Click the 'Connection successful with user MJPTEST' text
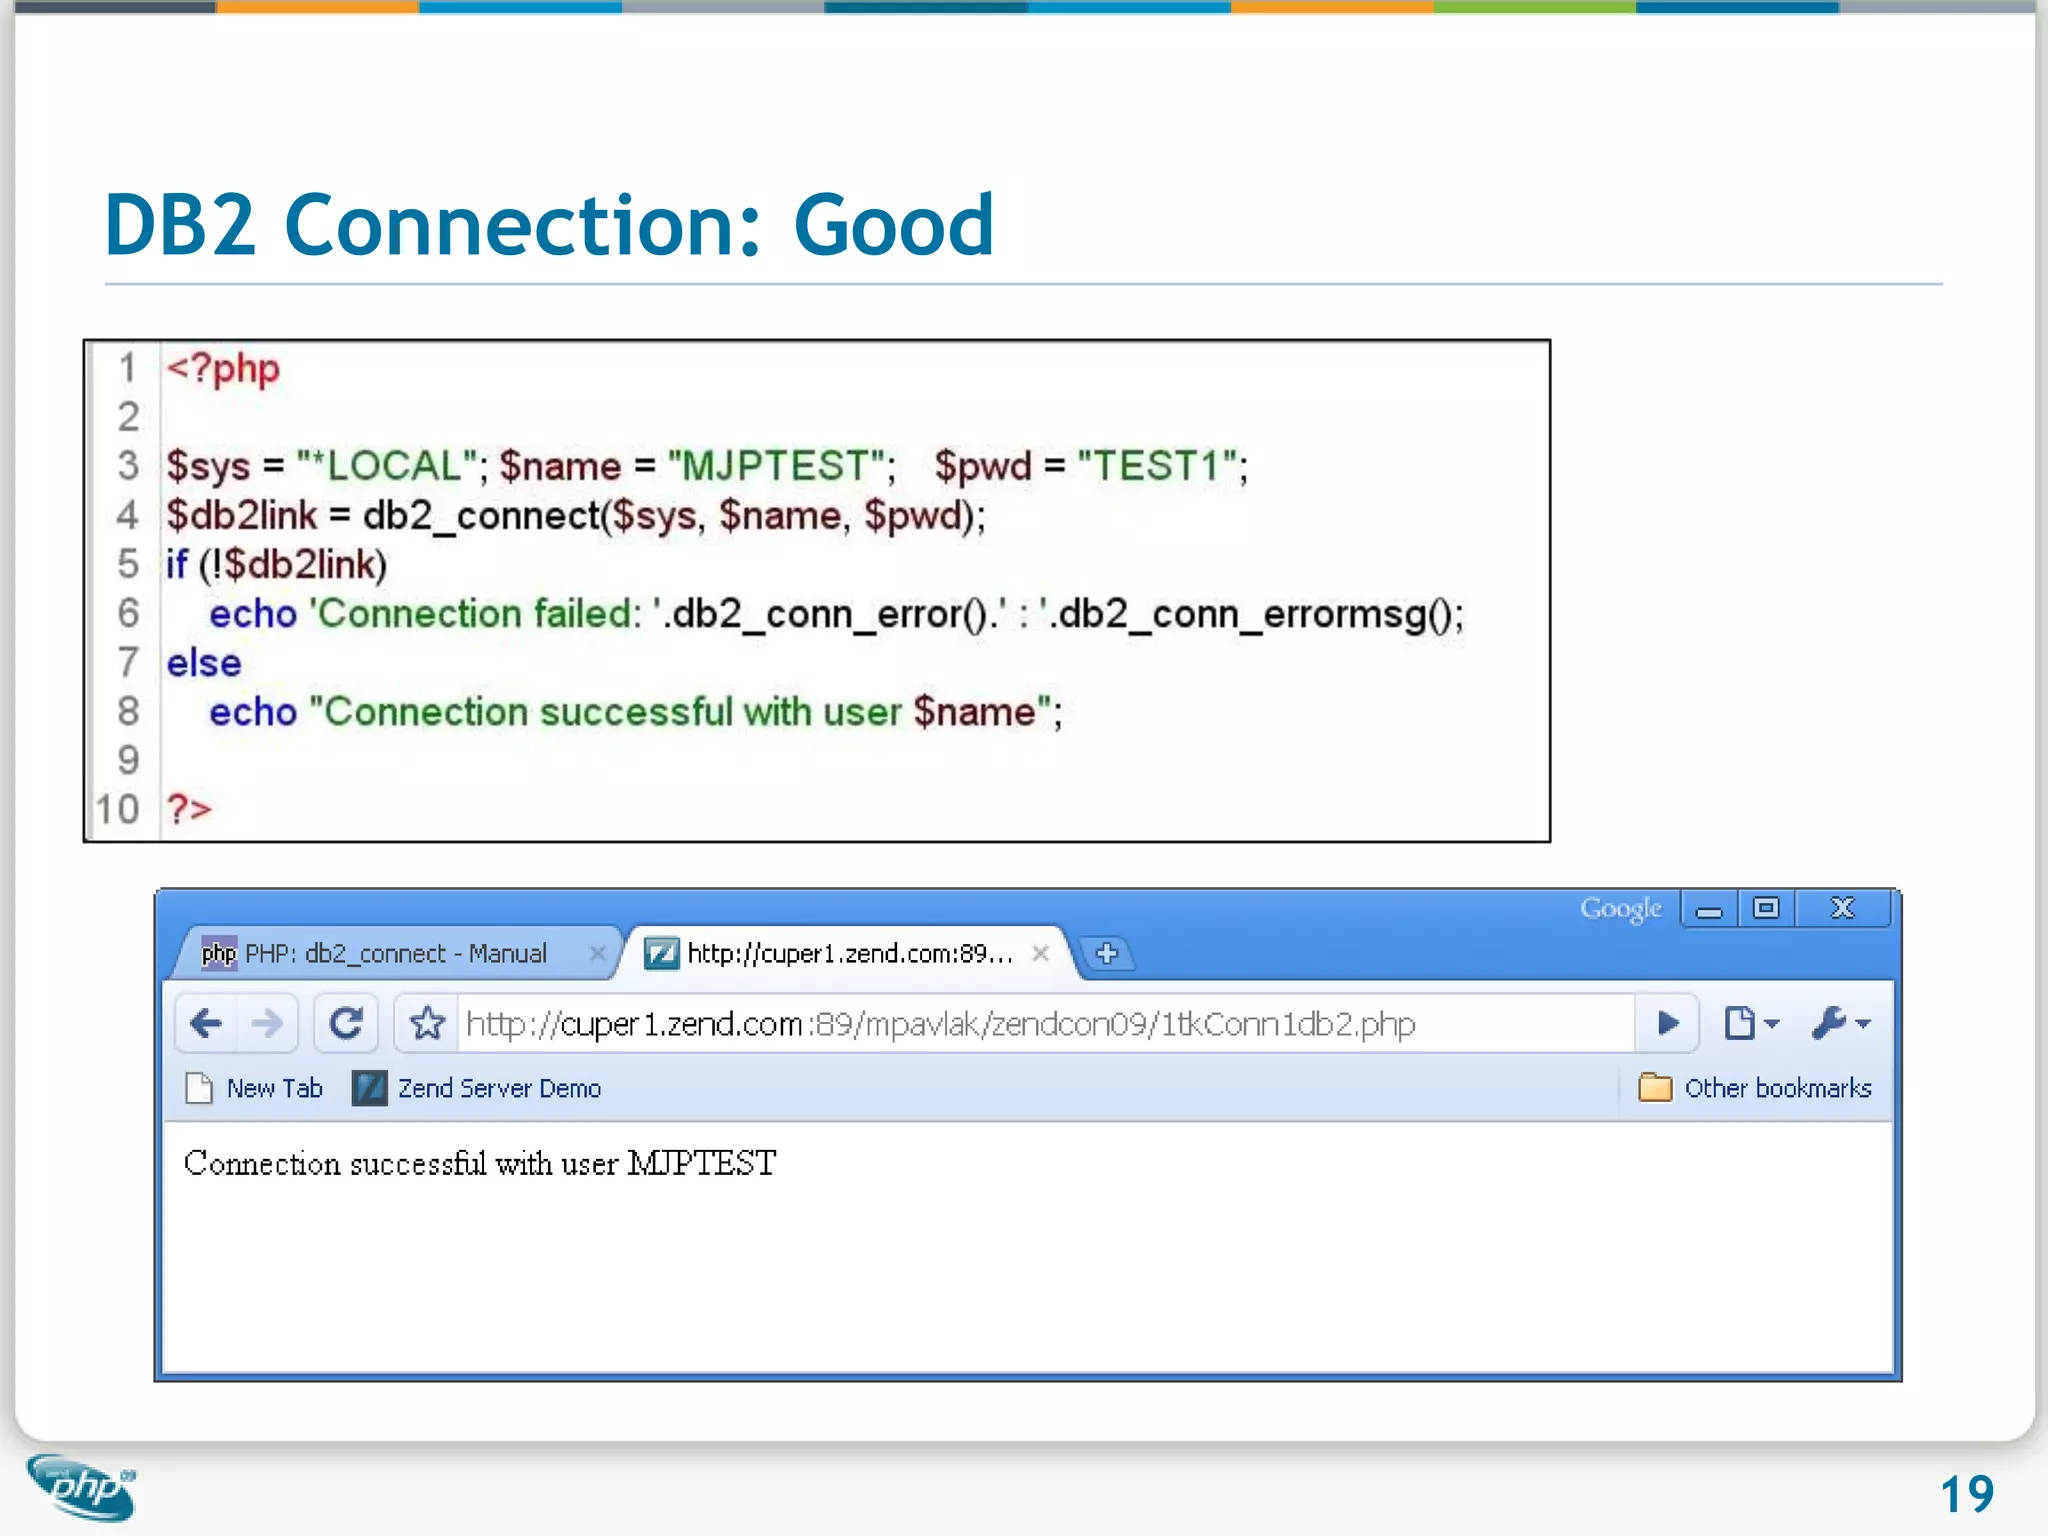This screenshot has height=1536, width=2048. (480, 1163)
